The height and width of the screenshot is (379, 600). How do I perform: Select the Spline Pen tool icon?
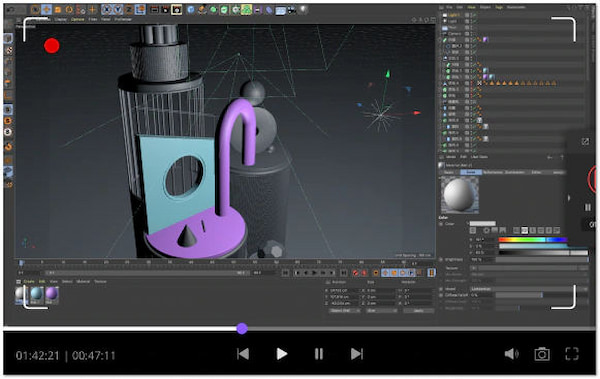click(x=202, y=10)
